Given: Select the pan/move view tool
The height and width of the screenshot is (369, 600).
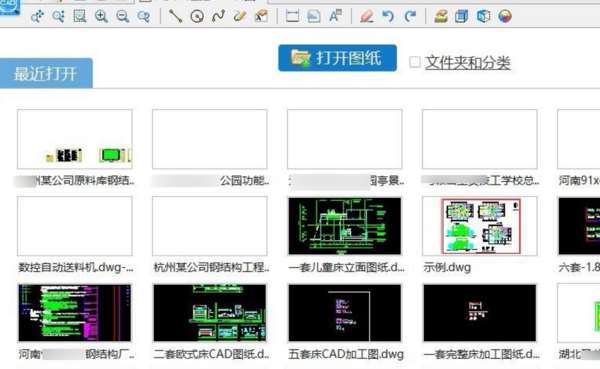Looking at the screenshot, I should (37, 16).
